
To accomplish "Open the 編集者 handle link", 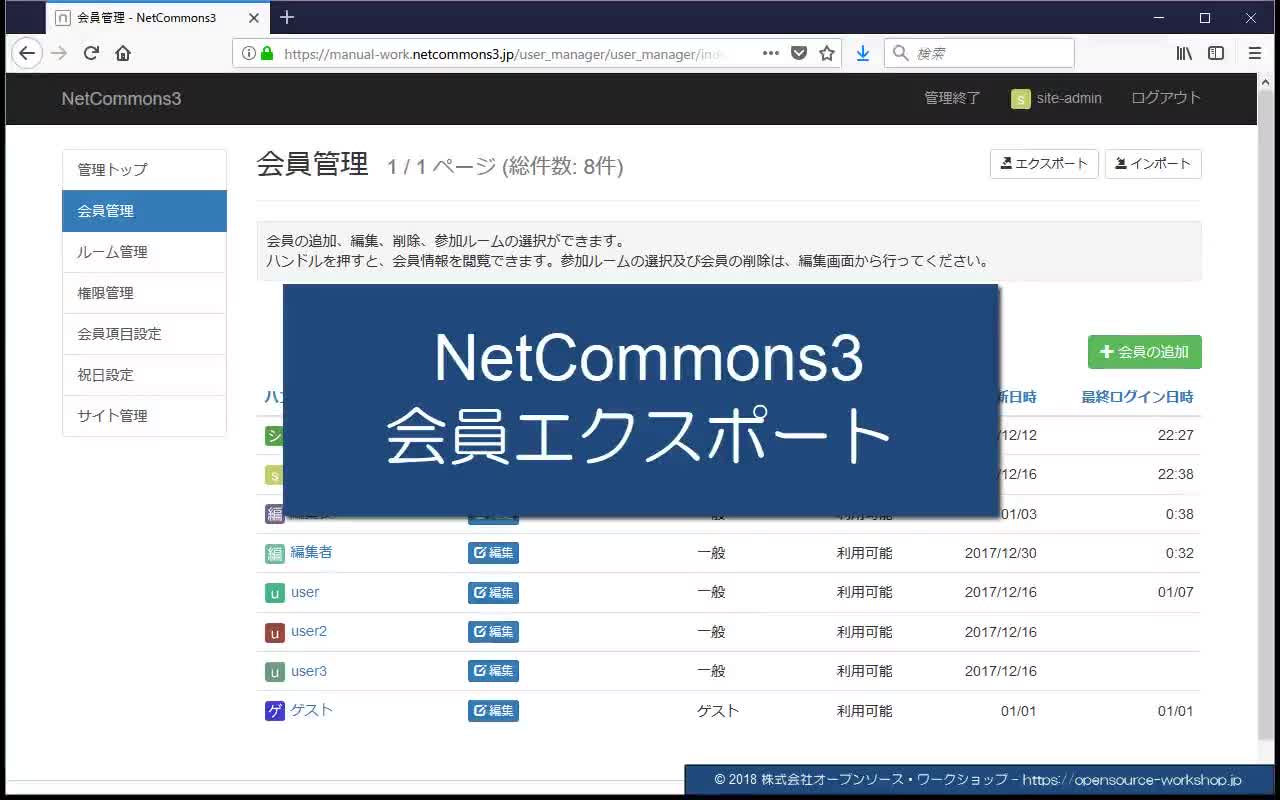I will pos(311,552).
